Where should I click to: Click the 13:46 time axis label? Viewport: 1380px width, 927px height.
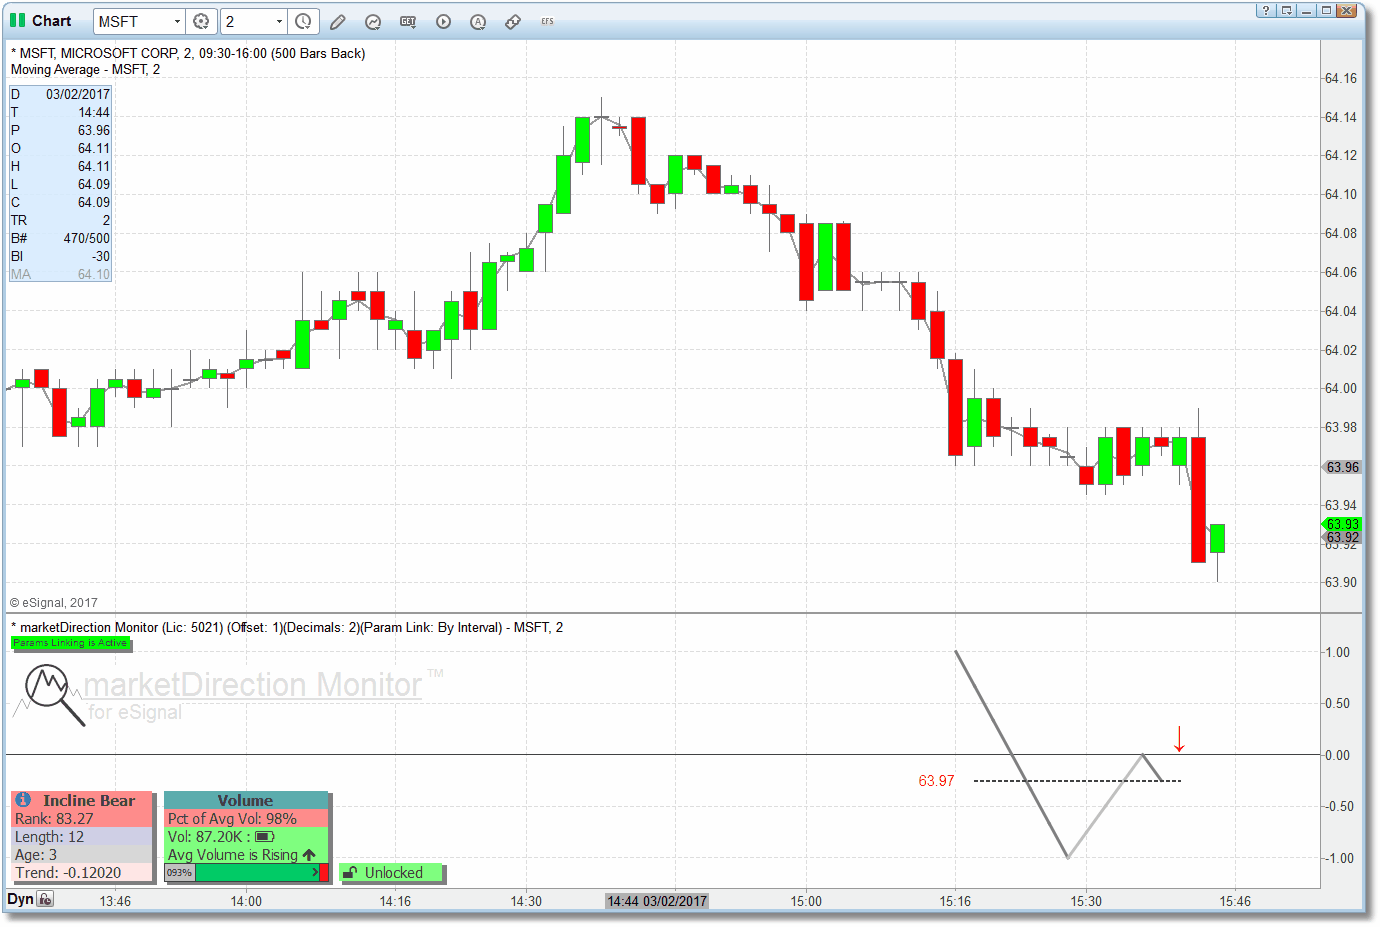pos(115,901)
